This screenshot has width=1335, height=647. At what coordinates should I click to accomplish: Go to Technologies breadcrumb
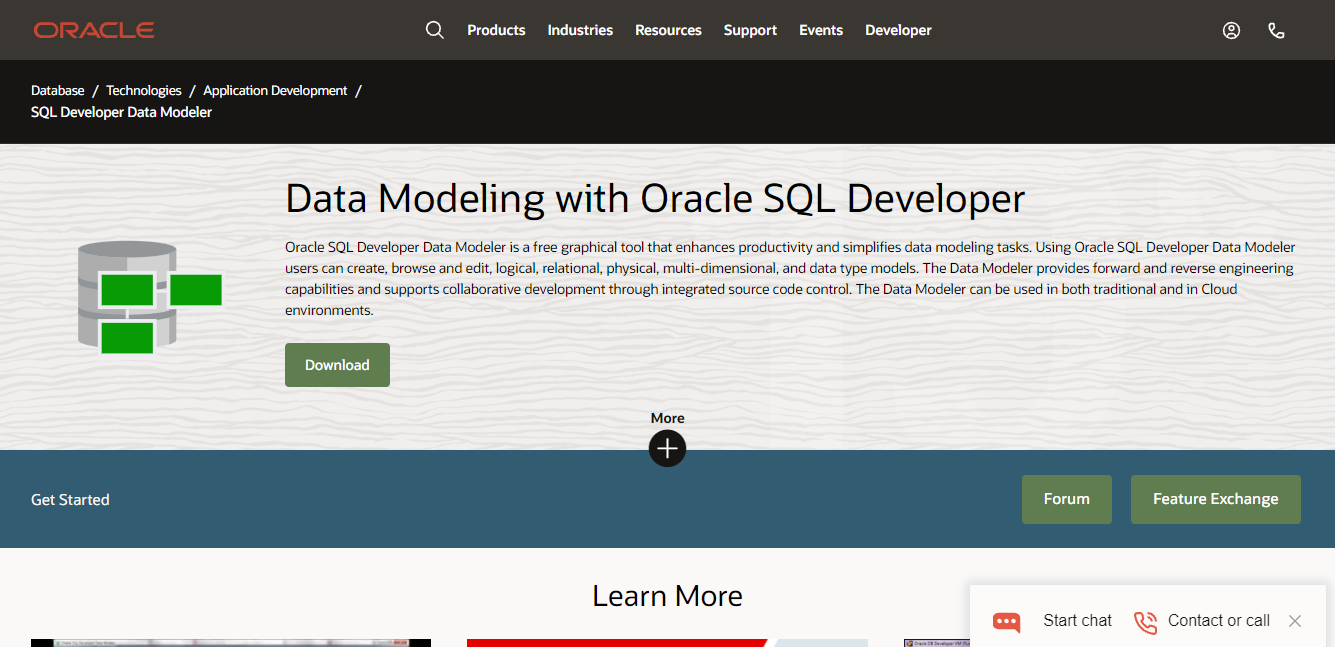[144, 90]
